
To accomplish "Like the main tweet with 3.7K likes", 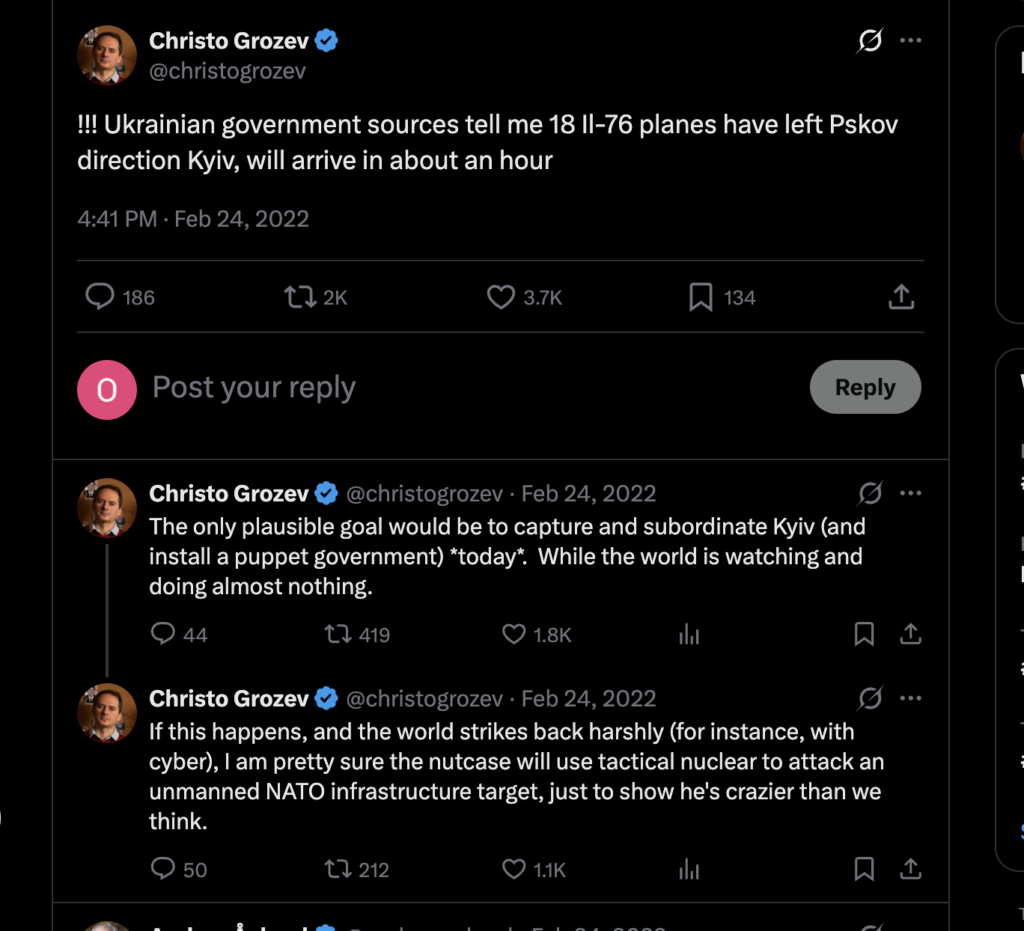I will pos(500,297).
